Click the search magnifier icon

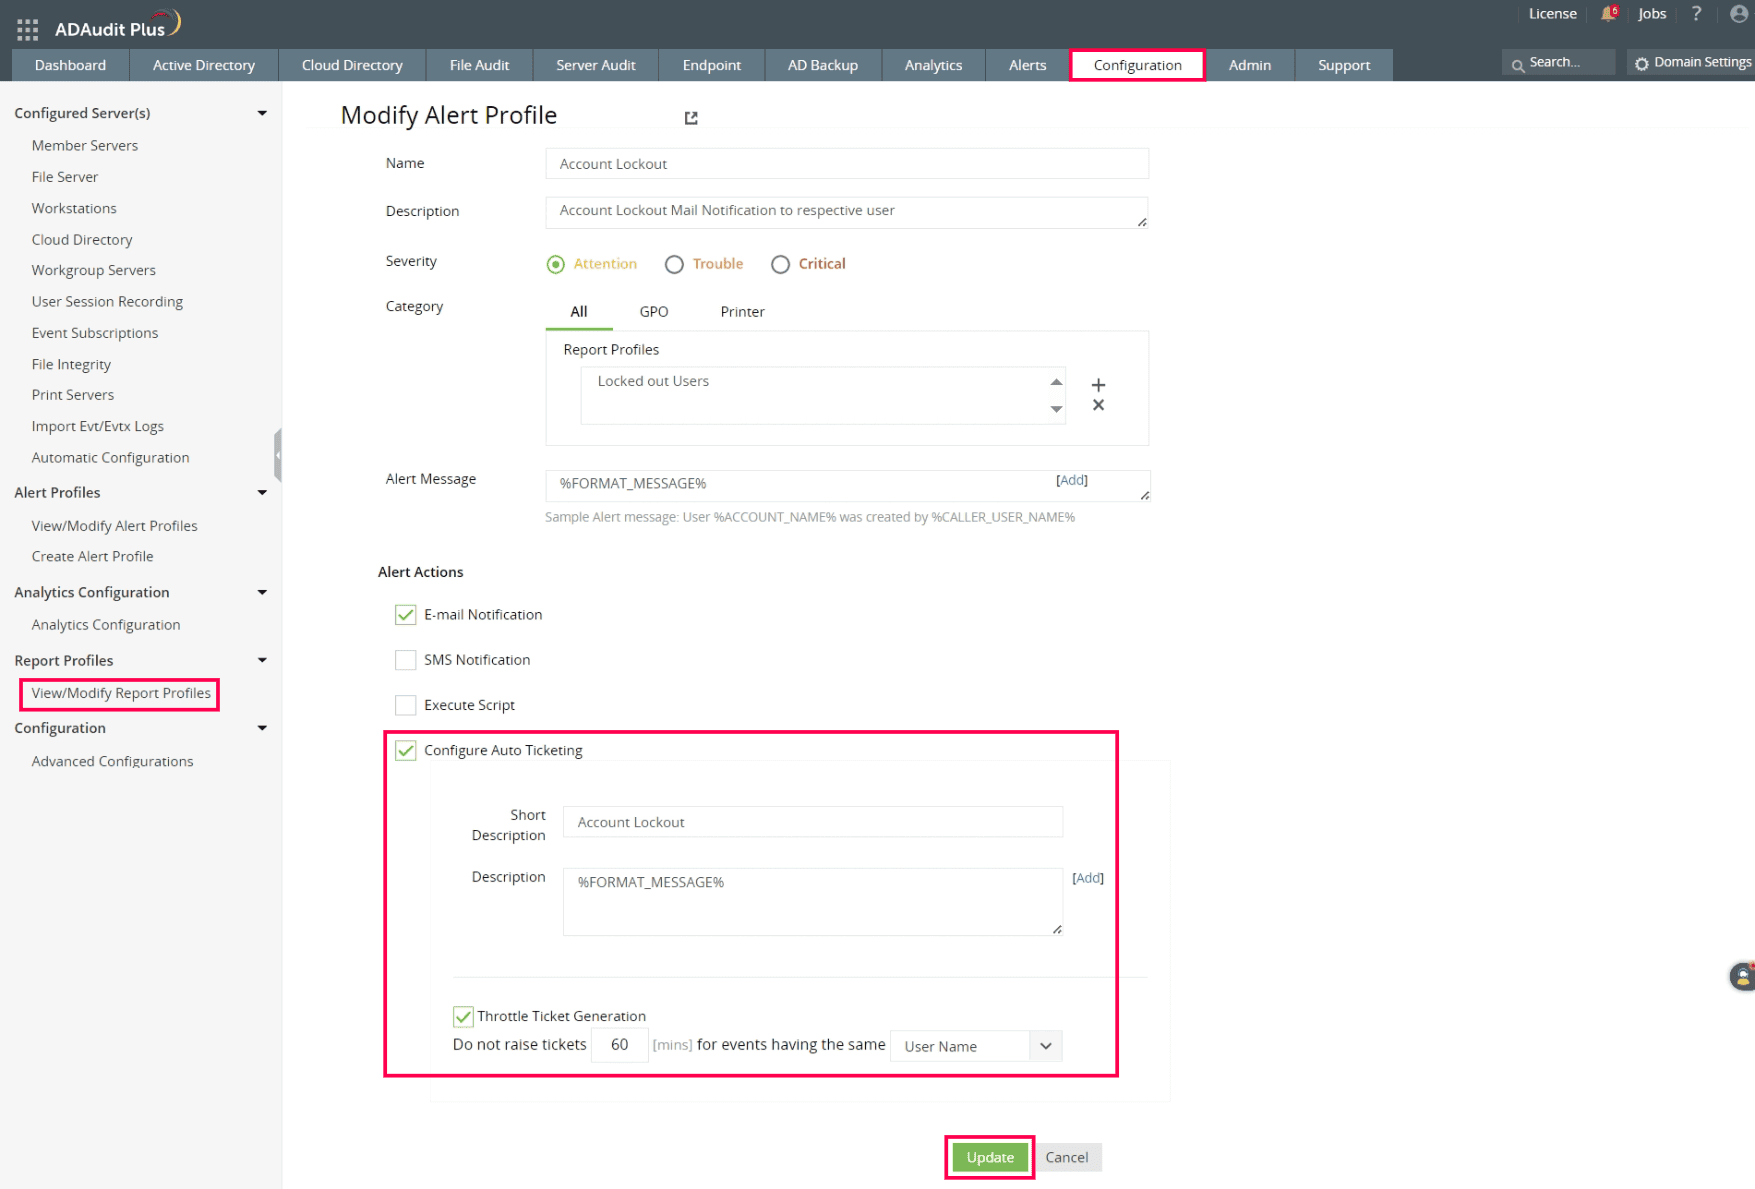pos(1518,65)
